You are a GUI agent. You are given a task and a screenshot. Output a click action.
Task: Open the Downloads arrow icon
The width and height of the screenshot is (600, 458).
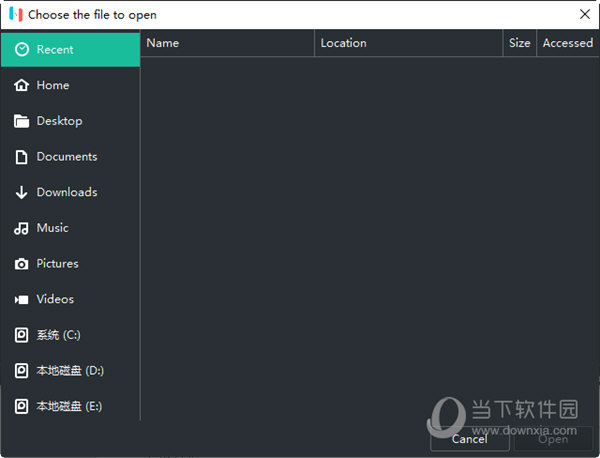pos(21,193)
